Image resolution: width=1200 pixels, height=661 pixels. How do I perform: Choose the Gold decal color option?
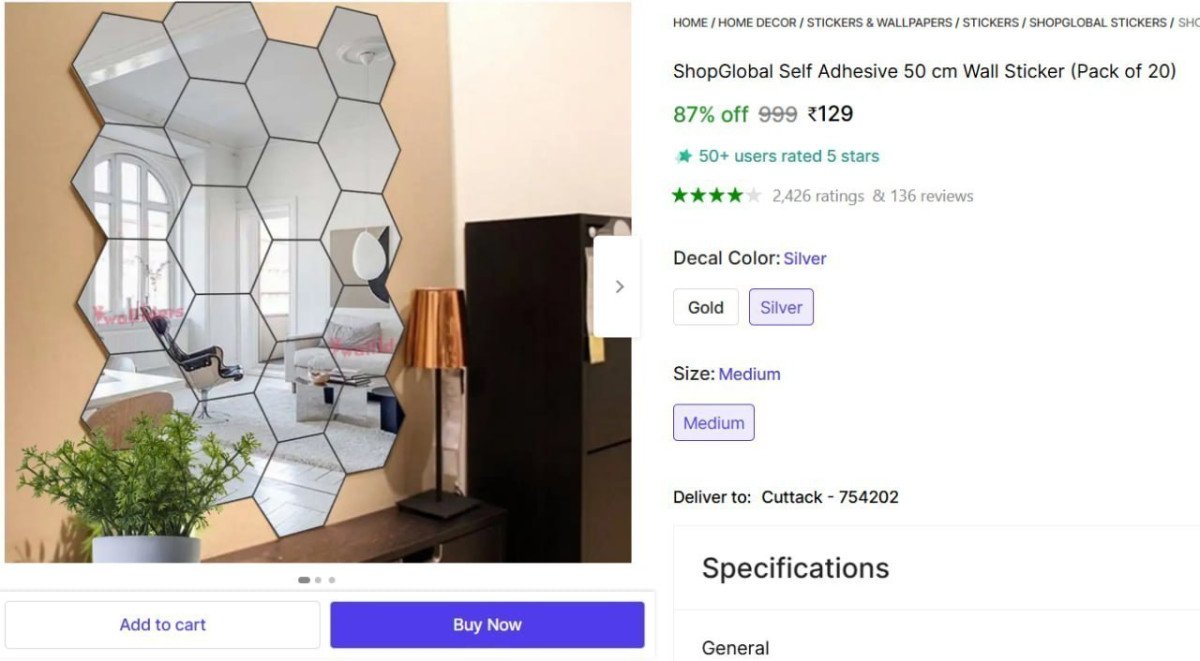coord(705,307)
